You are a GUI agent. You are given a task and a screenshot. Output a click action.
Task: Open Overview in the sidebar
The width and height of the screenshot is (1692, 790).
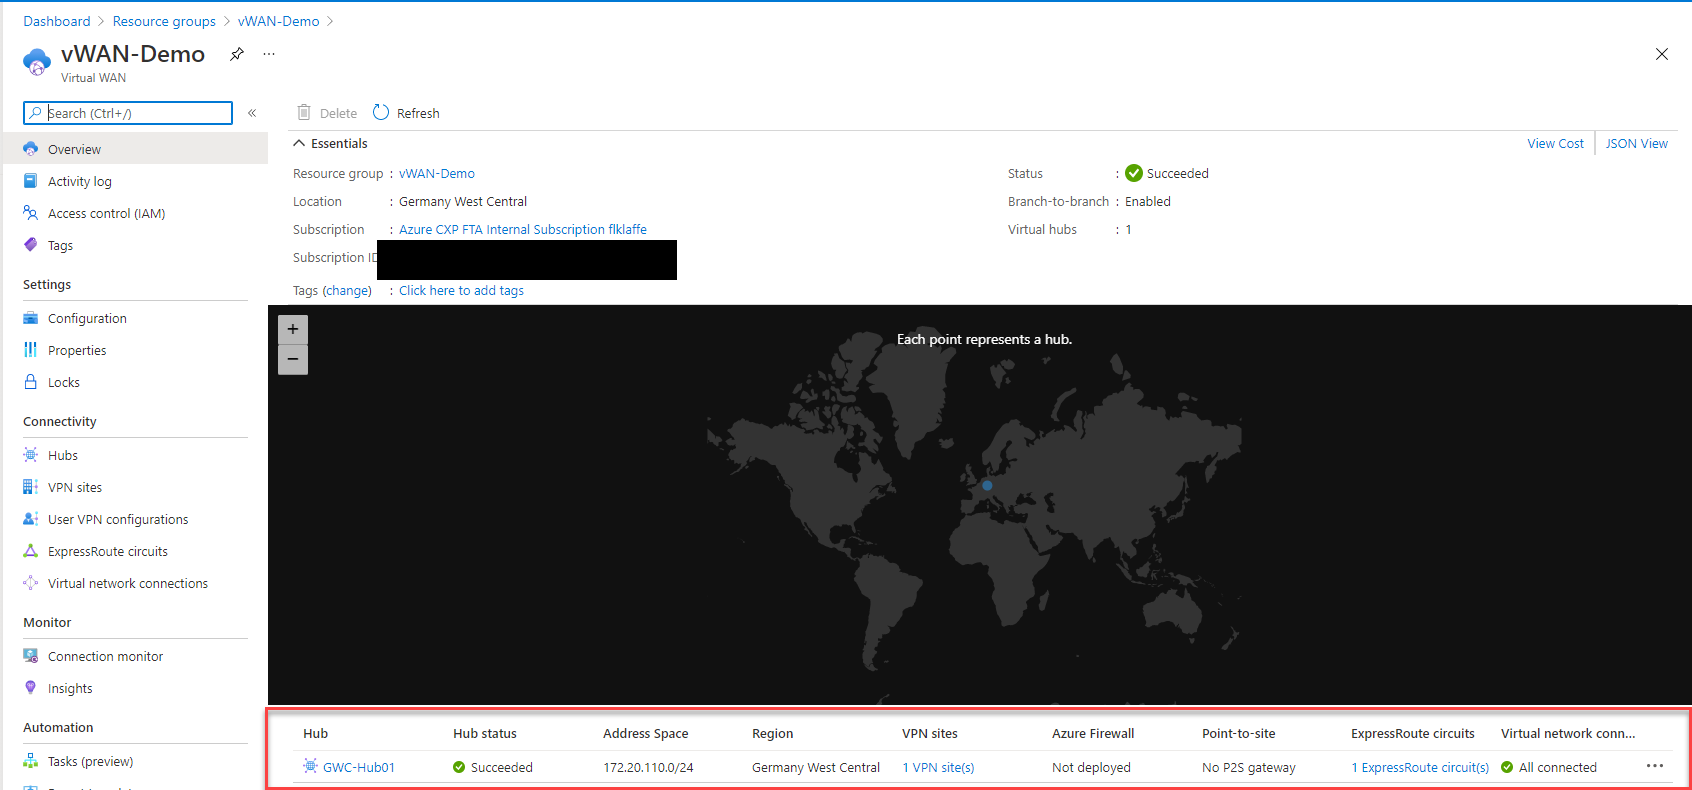click(x=135, y=149)
